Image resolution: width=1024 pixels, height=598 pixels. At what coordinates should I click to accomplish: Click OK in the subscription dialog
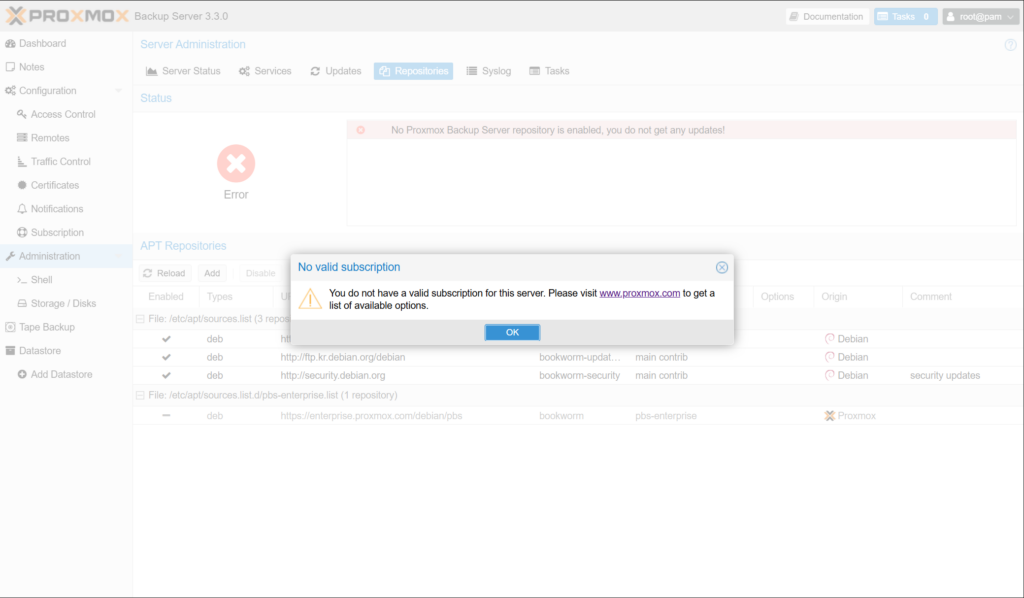point(512,332)
